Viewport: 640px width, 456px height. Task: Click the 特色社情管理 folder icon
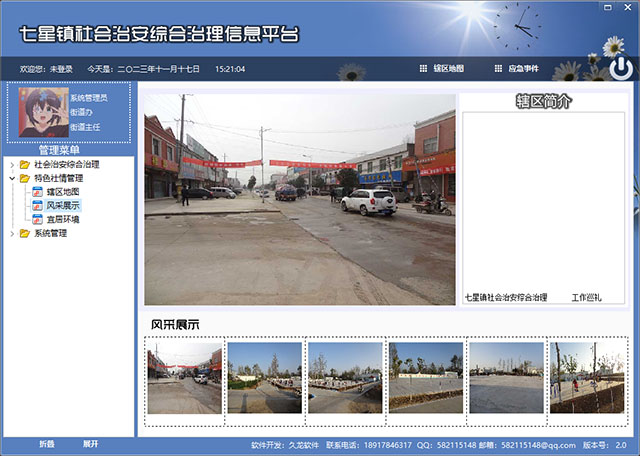pos(25,178)
